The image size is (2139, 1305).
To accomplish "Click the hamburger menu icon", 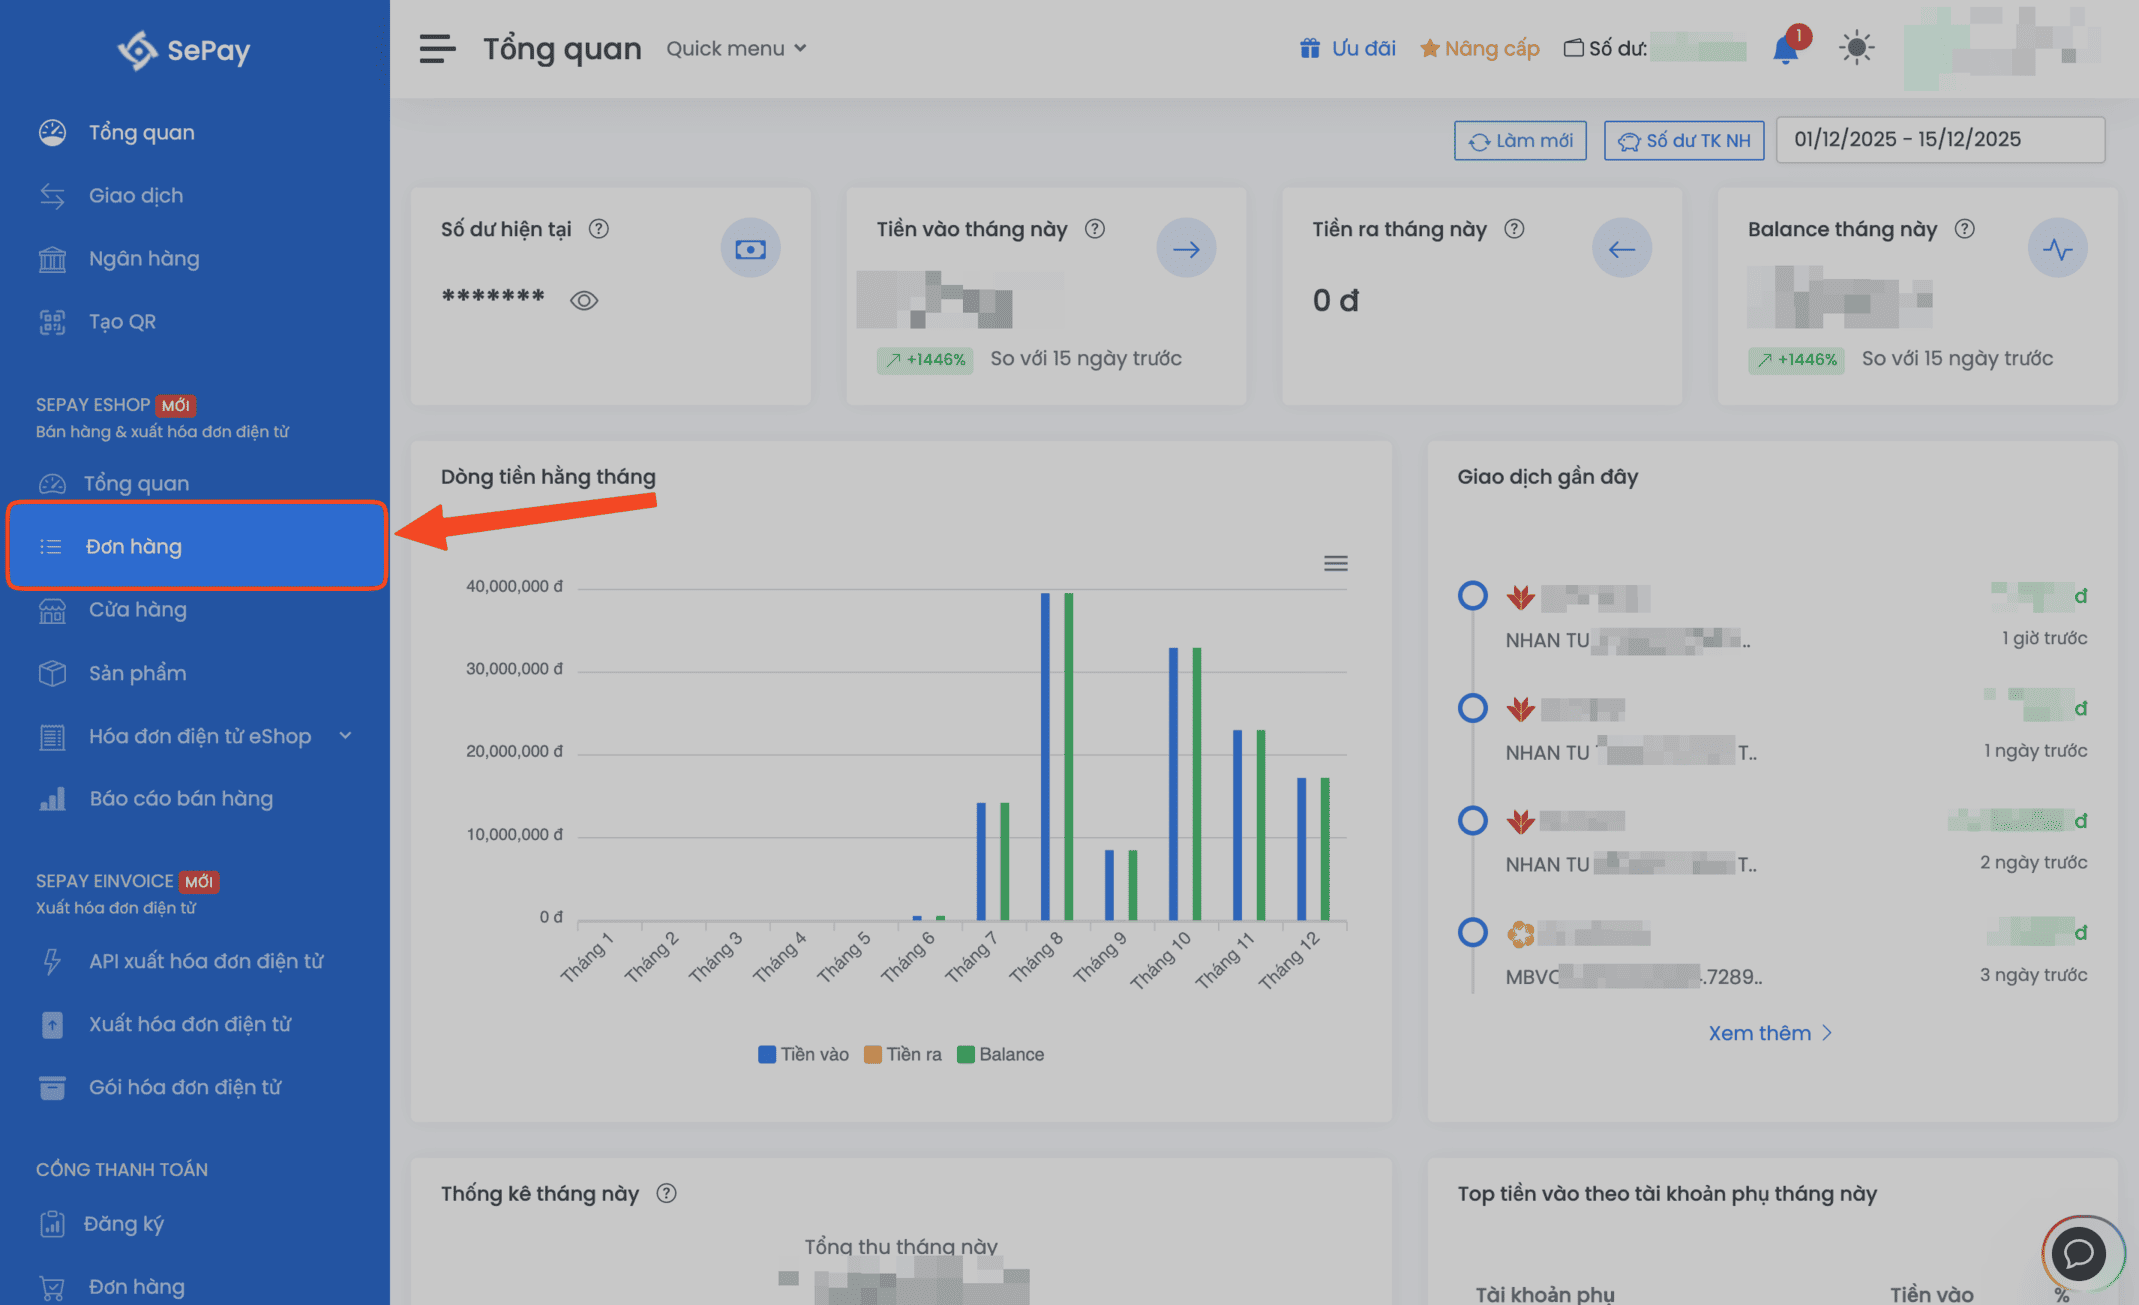I will pyautogui.click(x=437, y=48).
